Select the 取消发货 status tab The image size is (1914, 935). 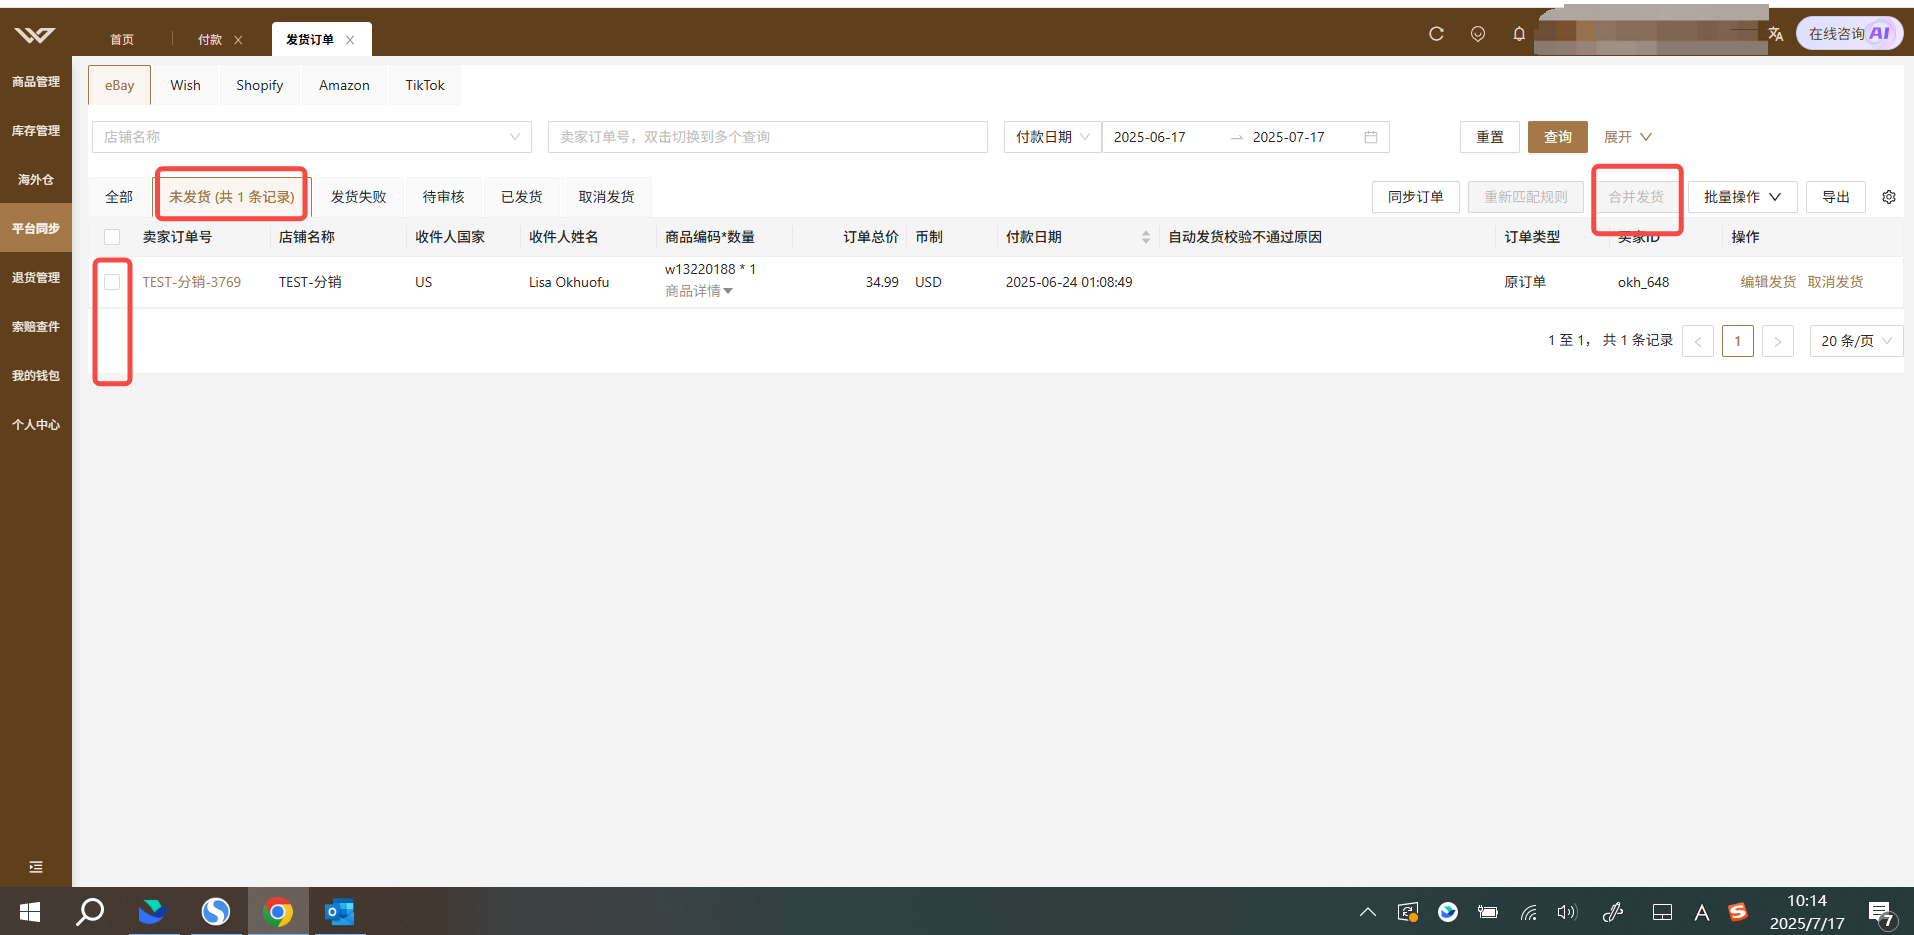tap(606, 197)
